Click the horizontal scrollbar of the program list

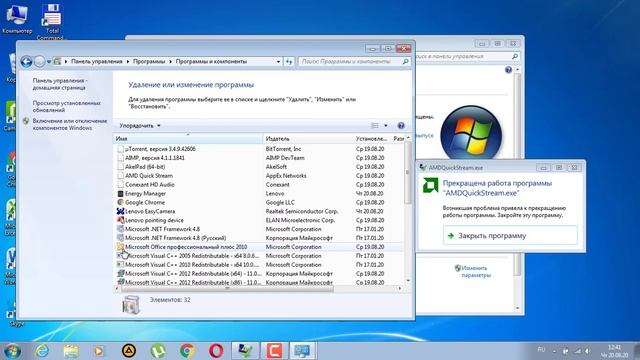pos(227,289)
